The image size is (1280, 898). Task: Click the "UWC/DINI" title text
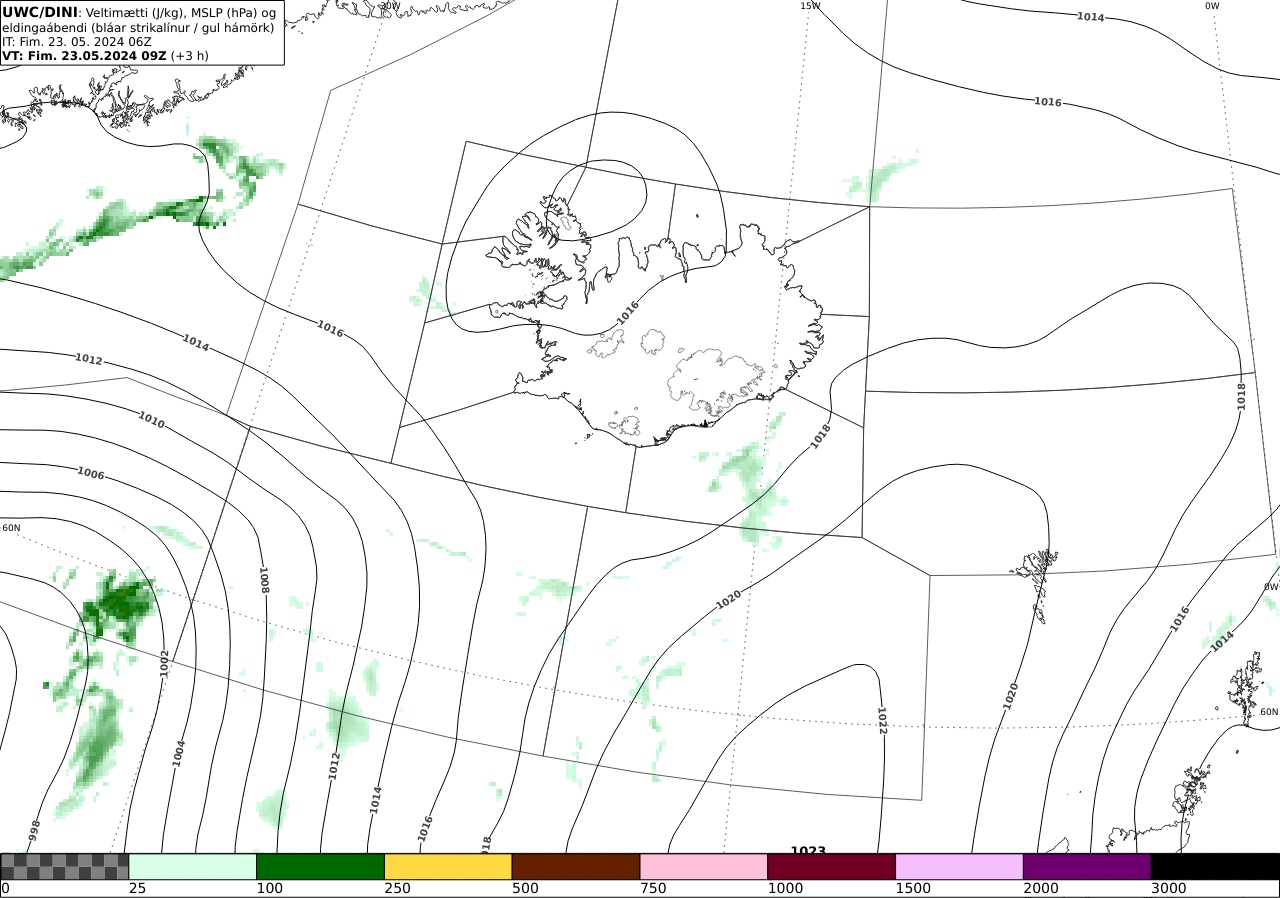tap(40, 12)
